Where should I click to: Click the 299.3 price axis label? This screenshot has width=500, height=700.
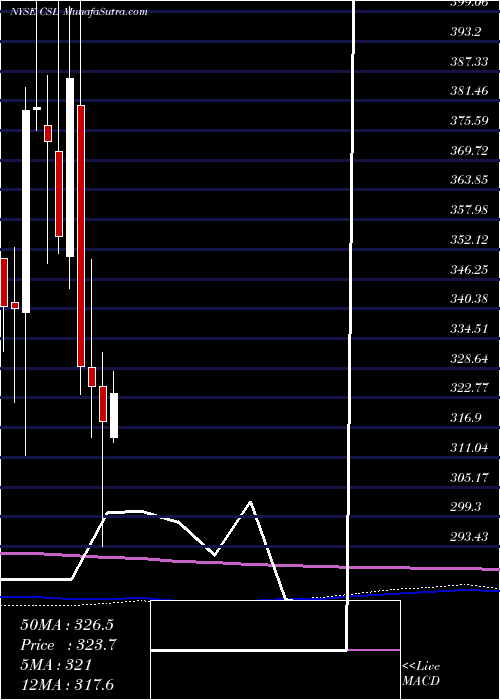[465, 507]
